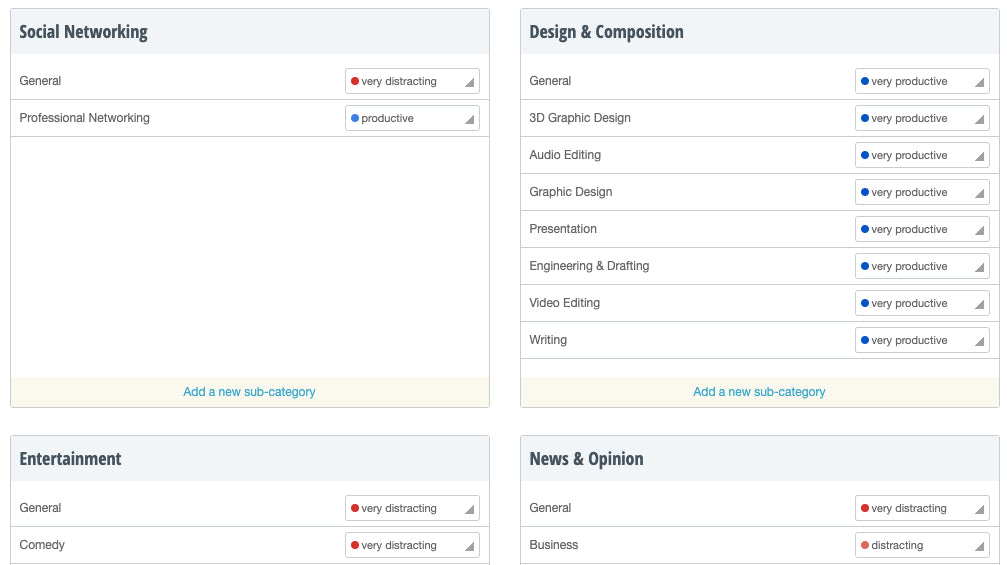Add a new sub-category under Social Networking
Viewport: 1007px width, 565px height.
249,392
